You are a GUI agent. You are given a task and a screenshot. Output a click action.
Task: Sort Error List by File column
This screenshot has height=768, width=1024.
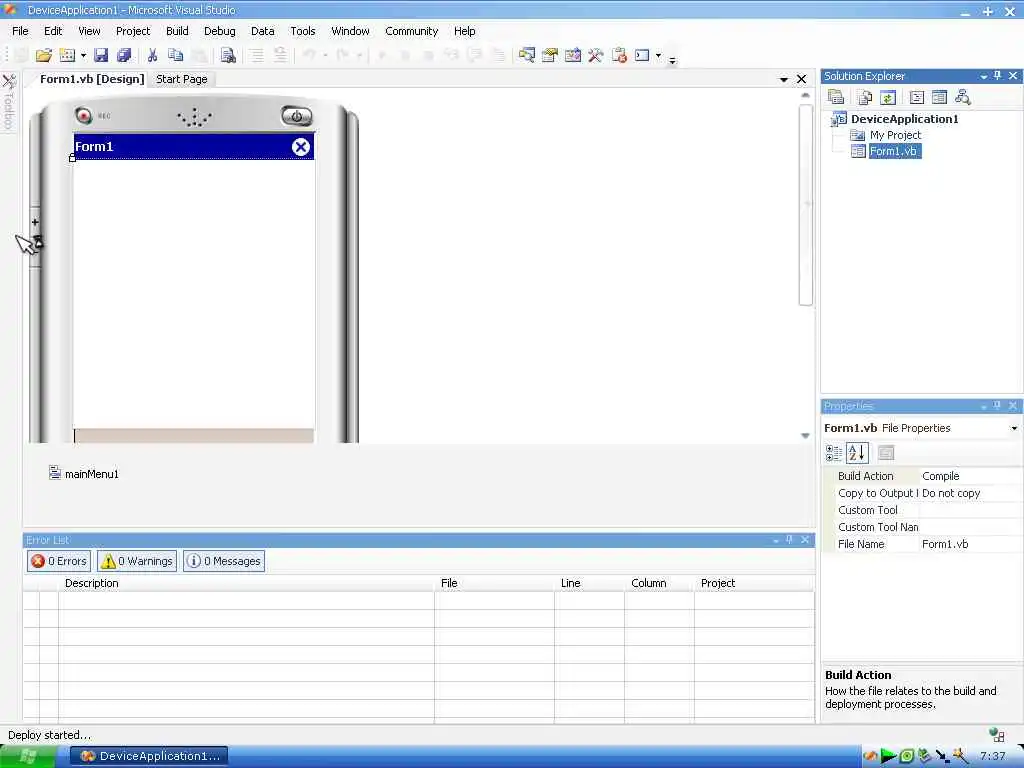click(494, 583)
